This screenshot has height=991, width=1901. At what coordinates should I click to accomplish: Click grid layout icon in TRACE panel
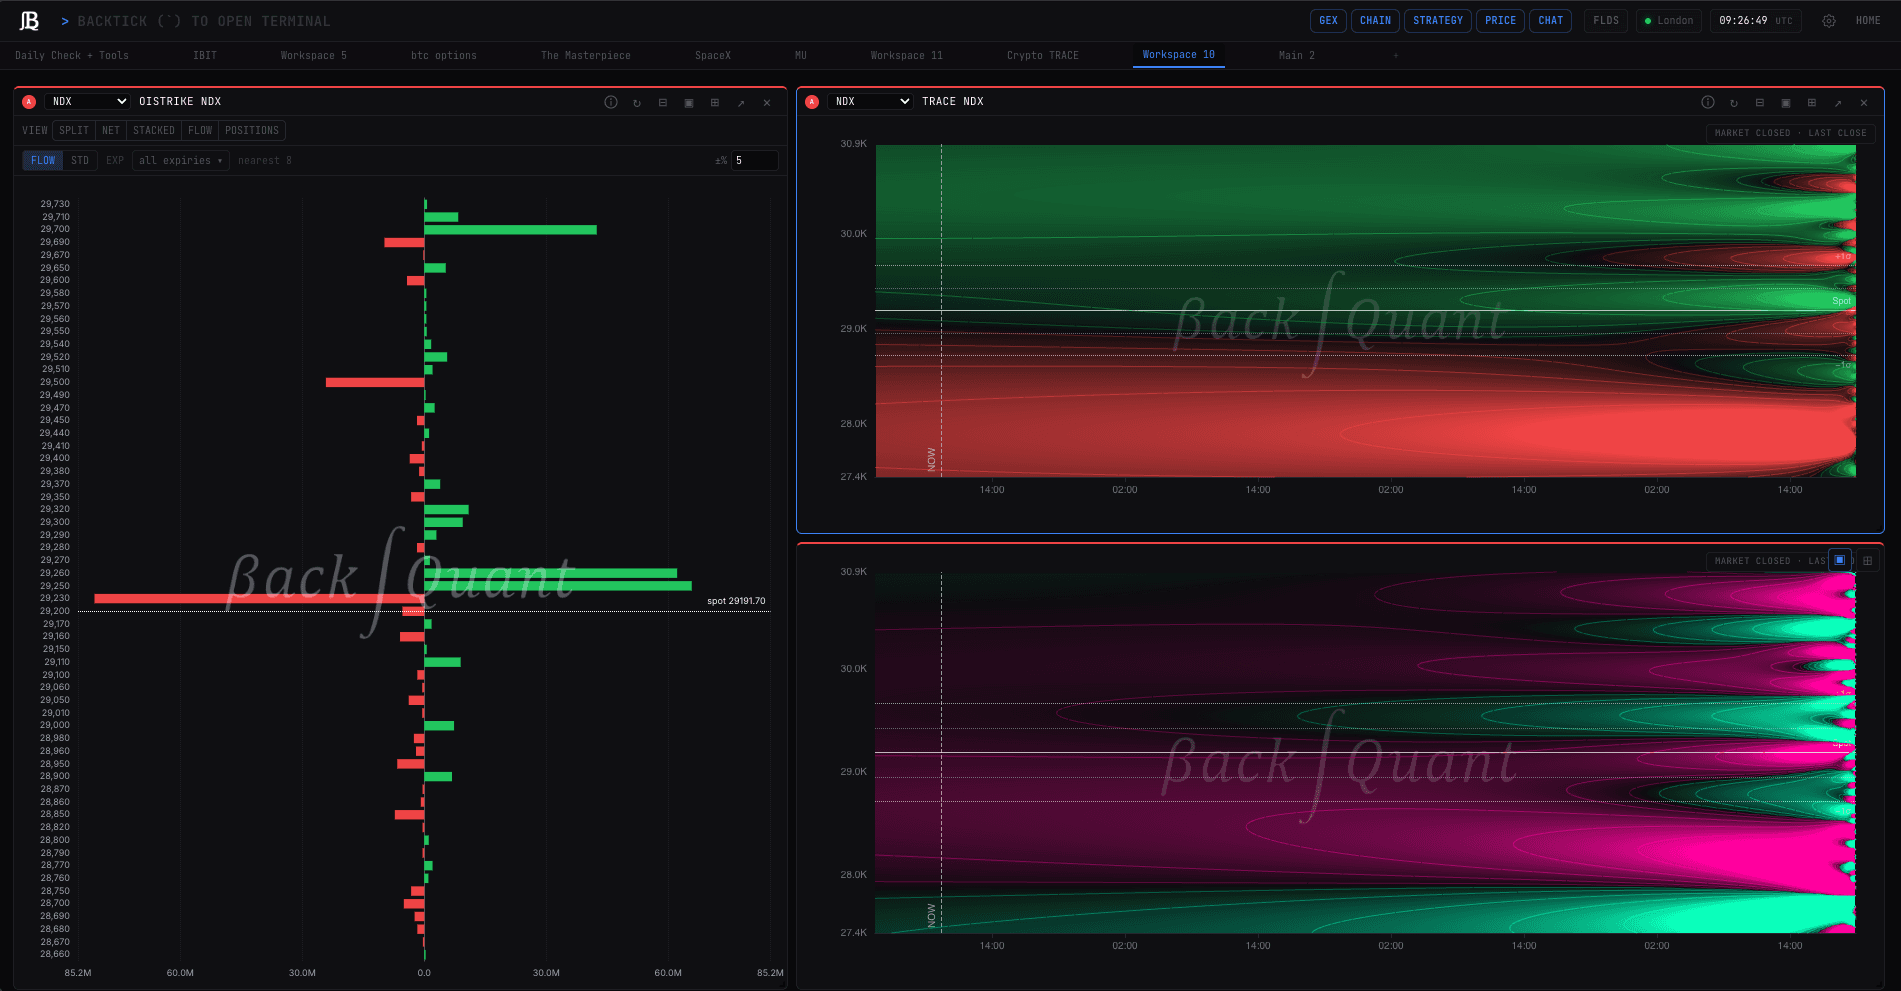(x=1812, y=103)
